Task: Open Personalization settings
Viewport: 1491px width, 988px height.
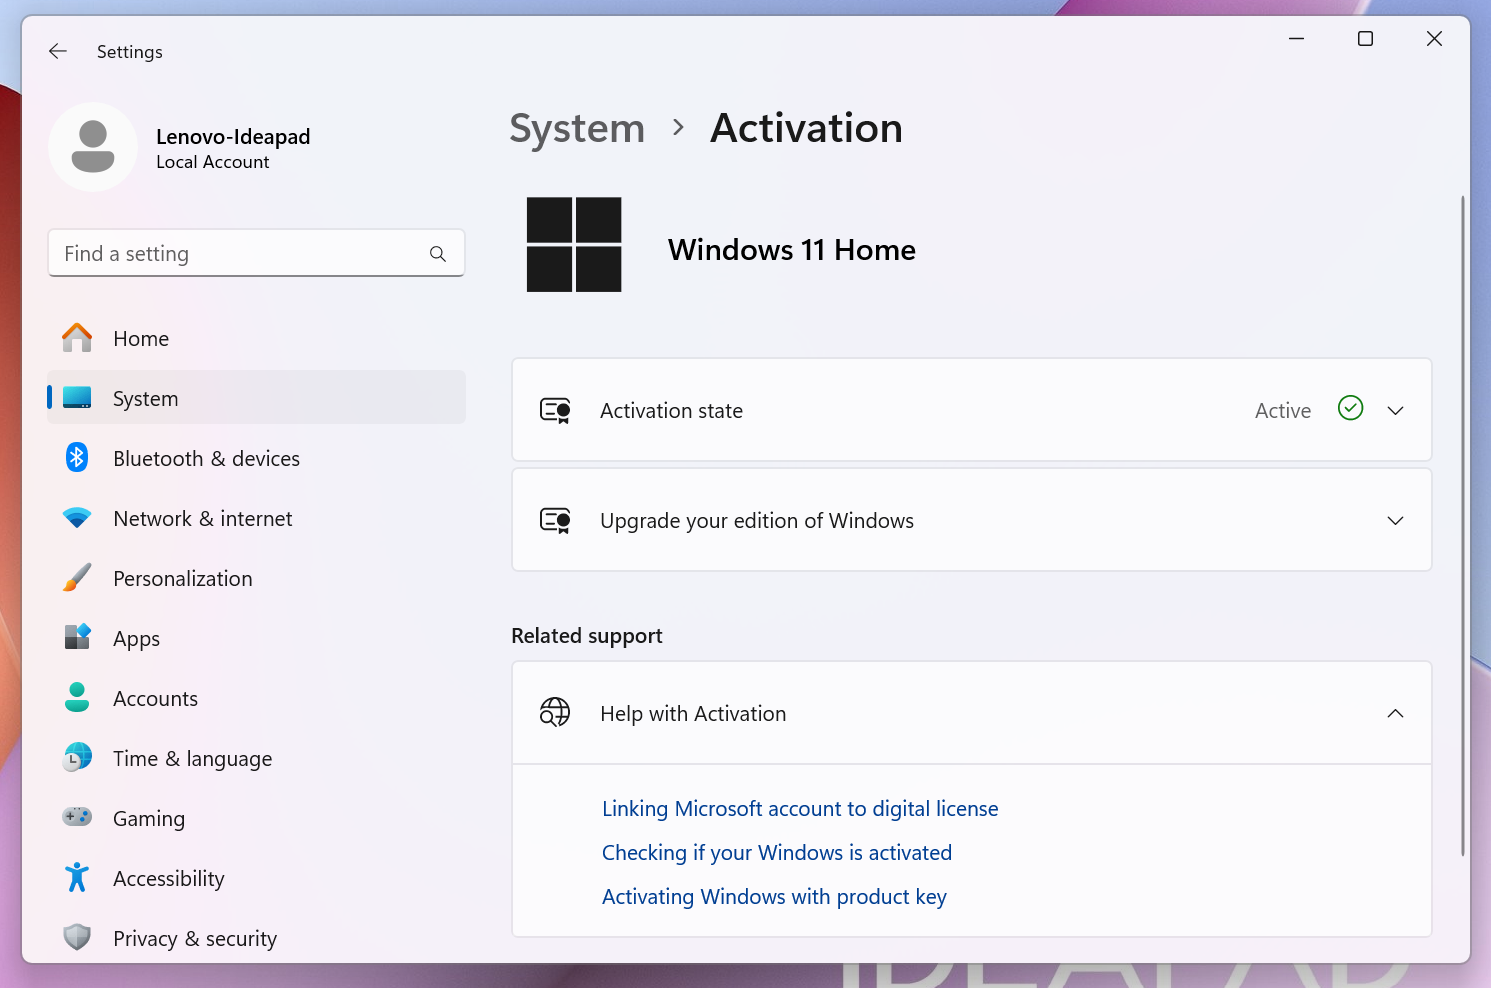Action: (x=256, y=578)
